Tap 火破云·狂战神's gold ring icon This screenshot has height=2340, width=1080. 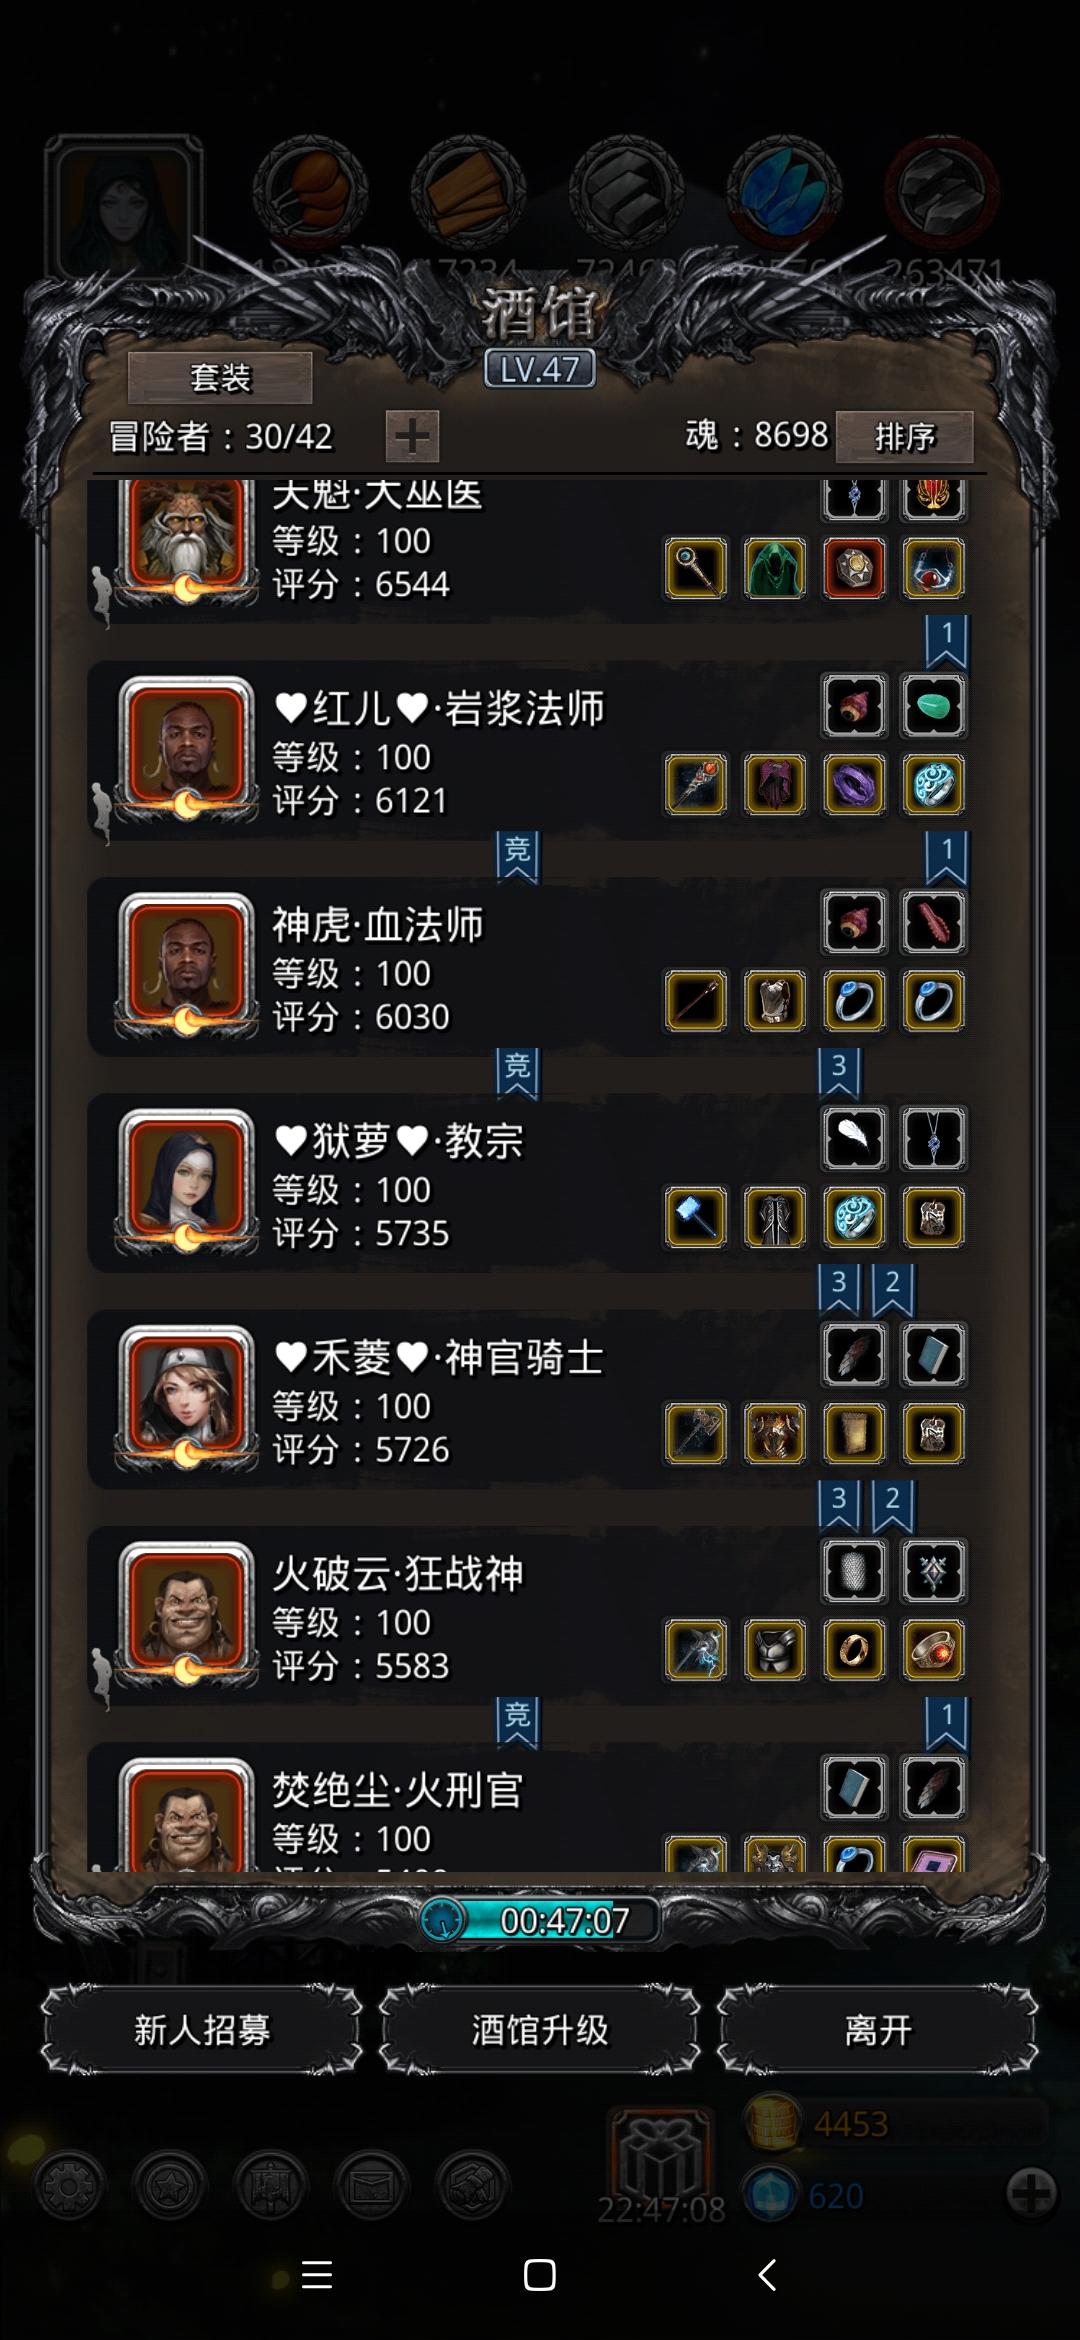[854, 1649]
